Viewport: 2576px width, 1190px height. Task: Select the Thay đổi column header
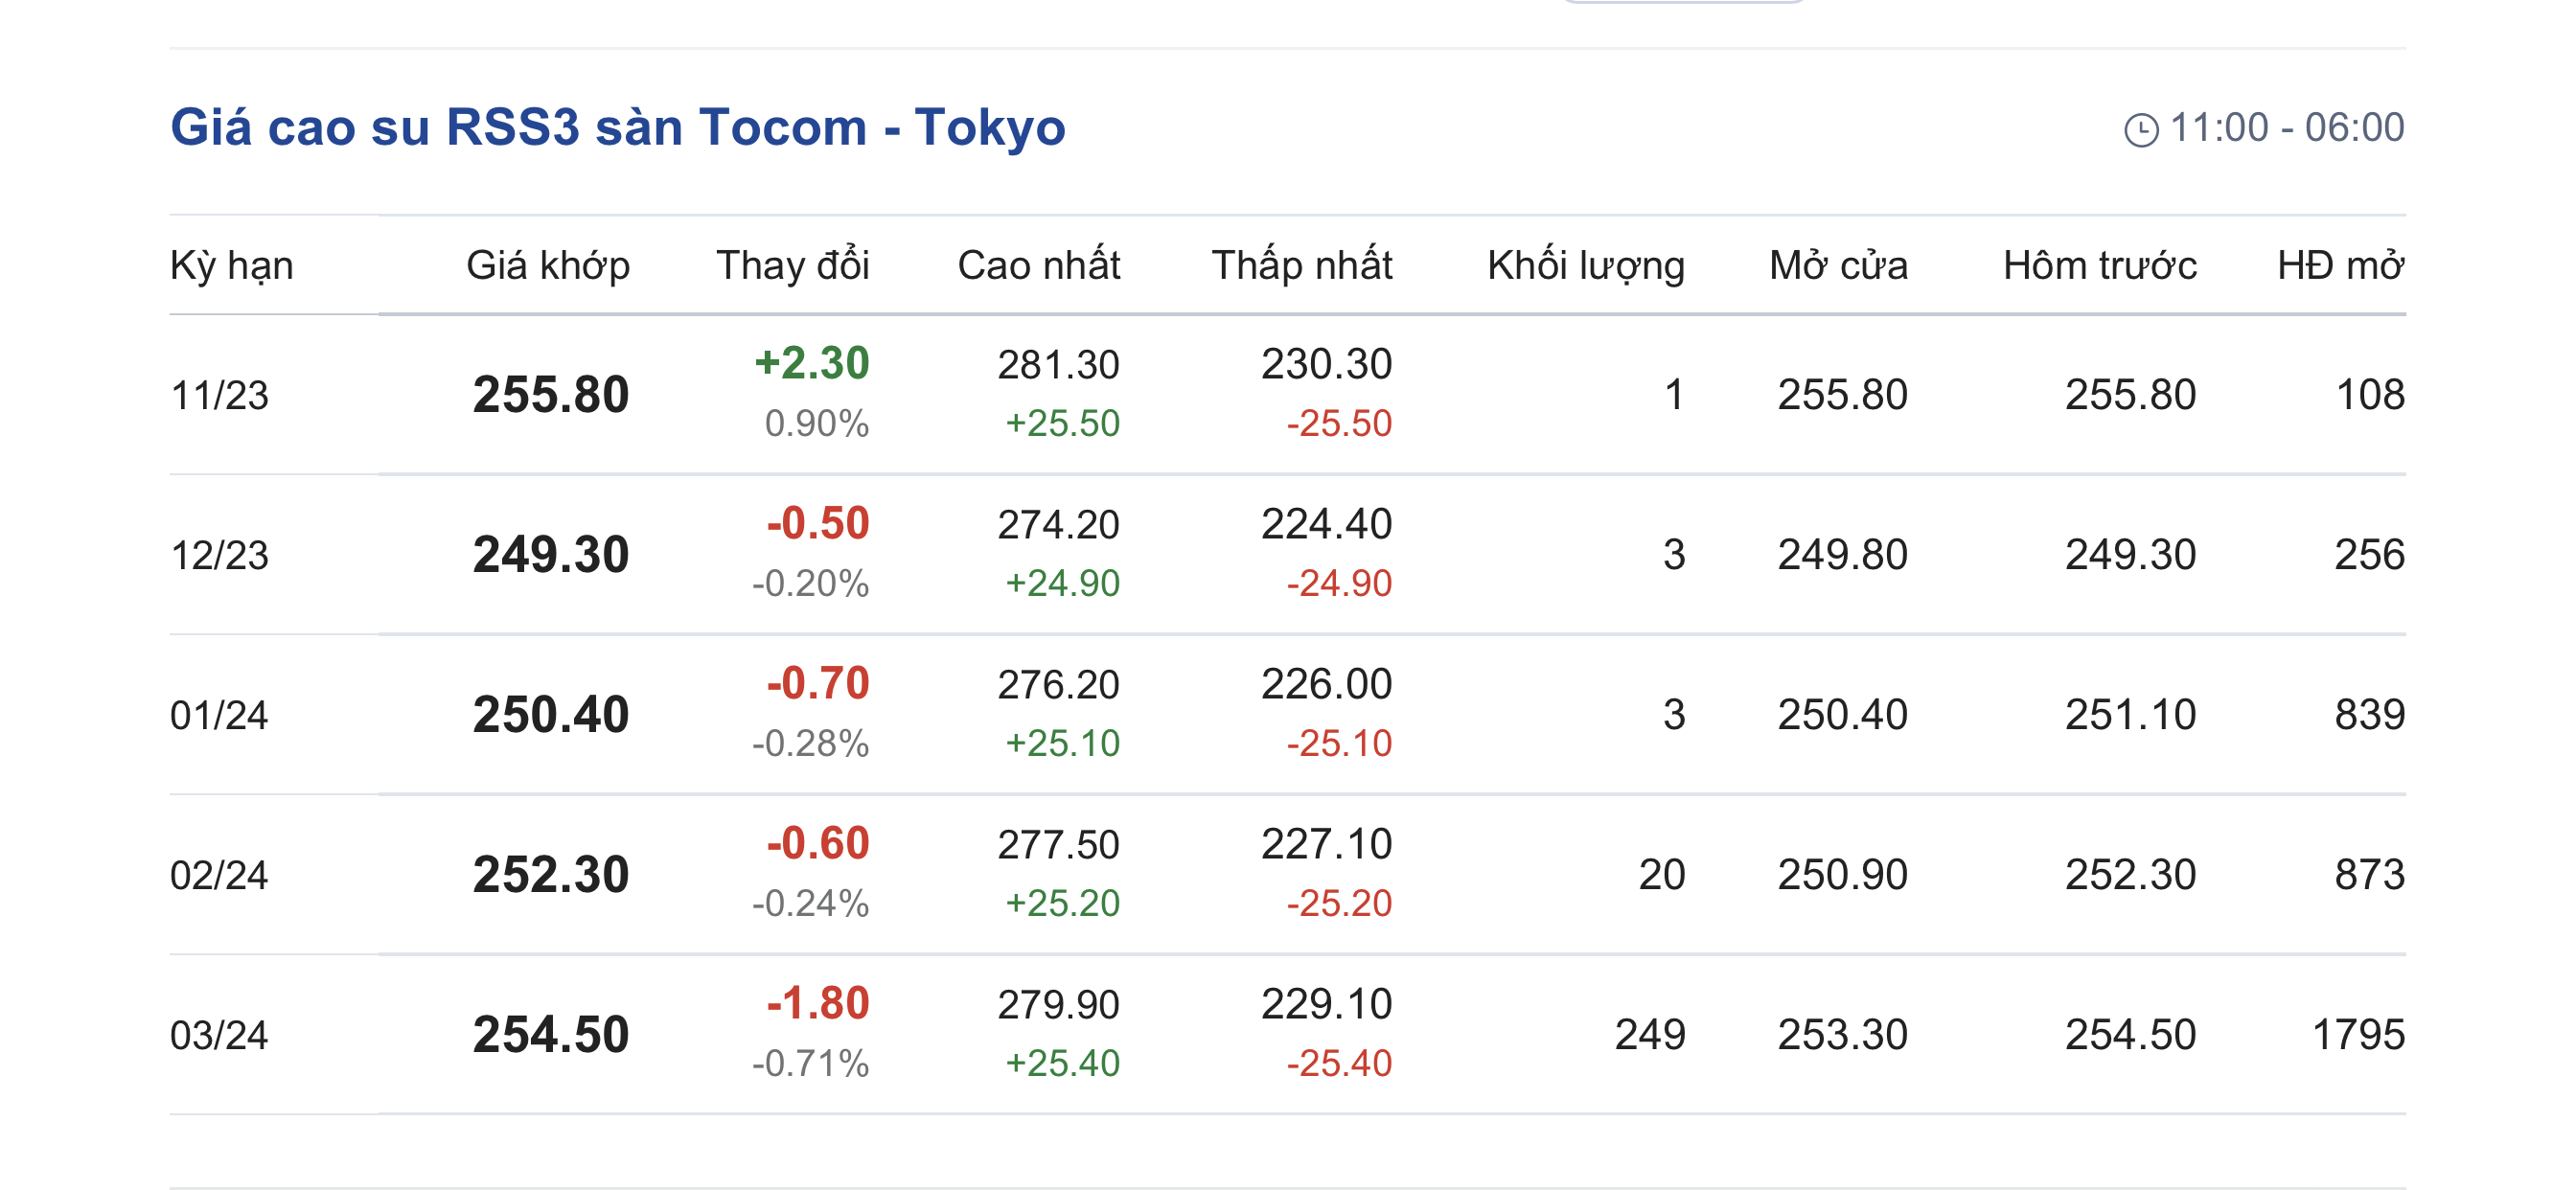(793, 266)
